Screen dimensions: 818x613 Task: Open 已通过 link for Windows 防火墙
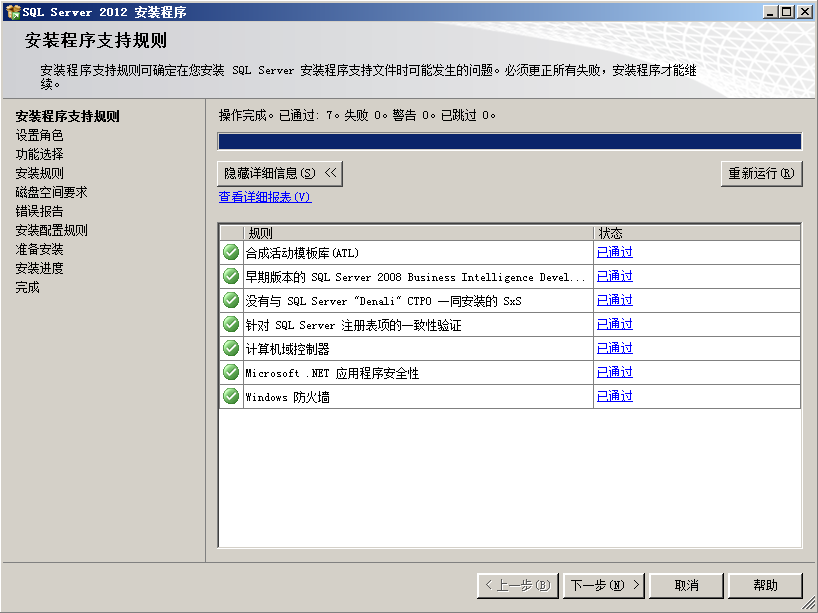coord(615,396)
